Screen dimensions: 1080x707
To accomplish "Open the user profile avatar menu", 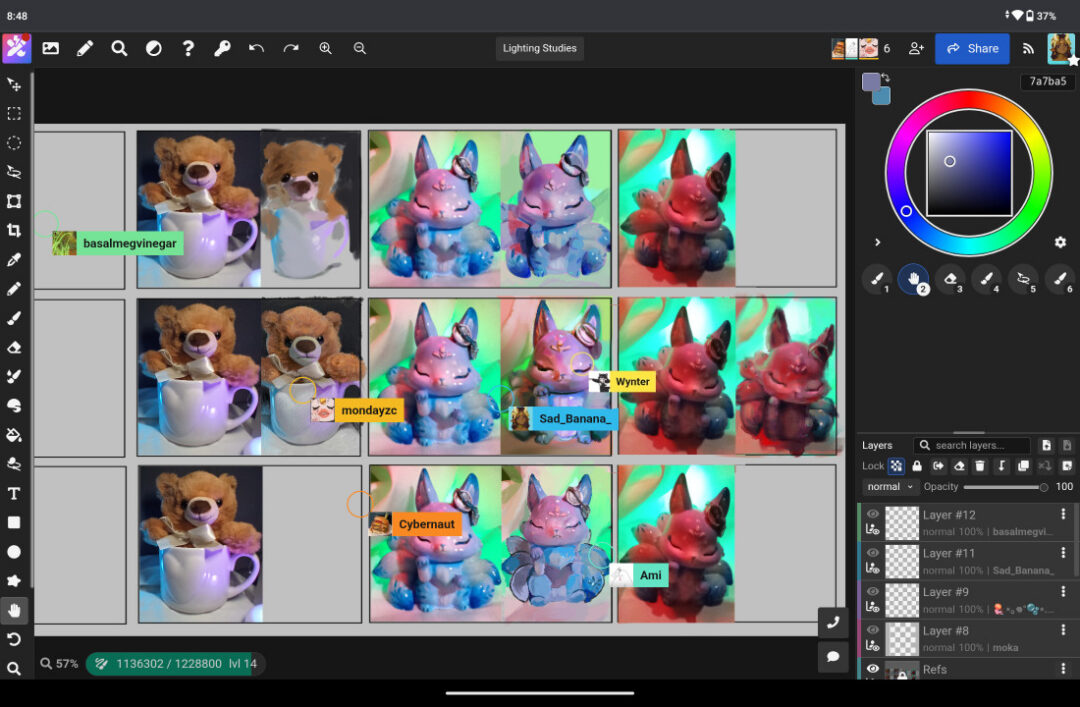I will coord(1061,48).
